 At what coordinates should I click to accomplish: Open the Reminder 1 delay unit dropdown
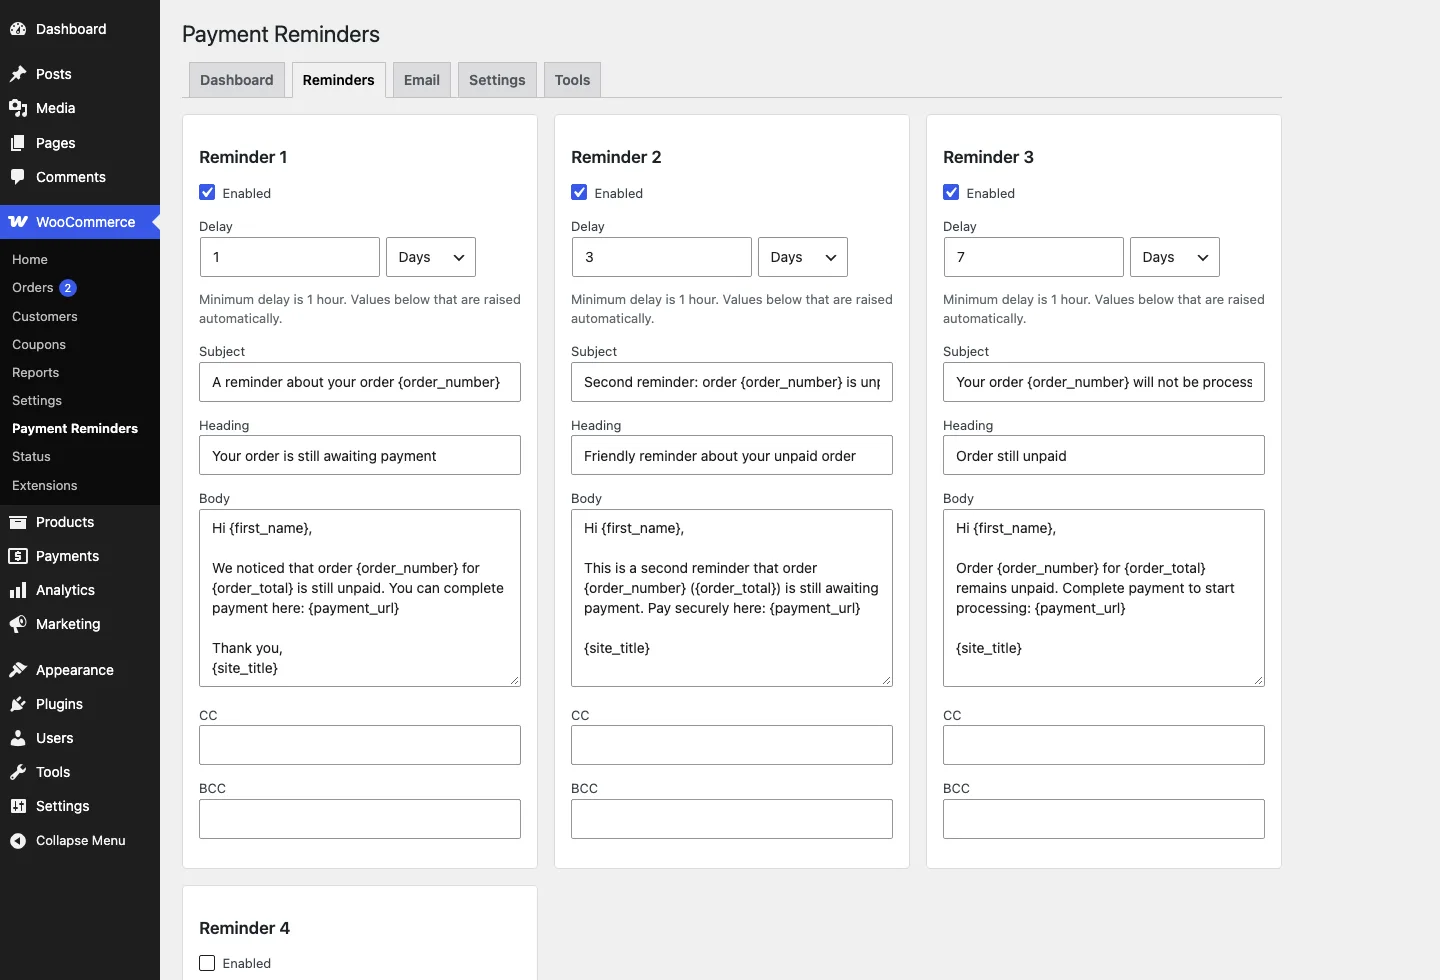click(431, 257)
